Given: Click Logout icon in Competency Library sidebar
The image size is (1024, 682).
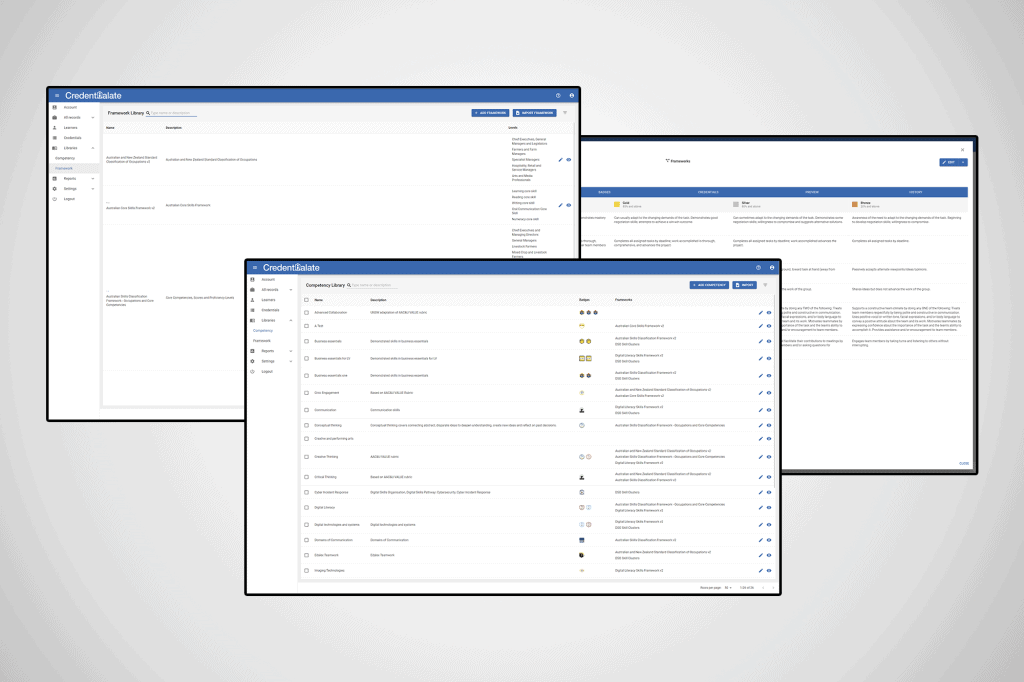Looking at the screenshot, I should pos(253,372).
